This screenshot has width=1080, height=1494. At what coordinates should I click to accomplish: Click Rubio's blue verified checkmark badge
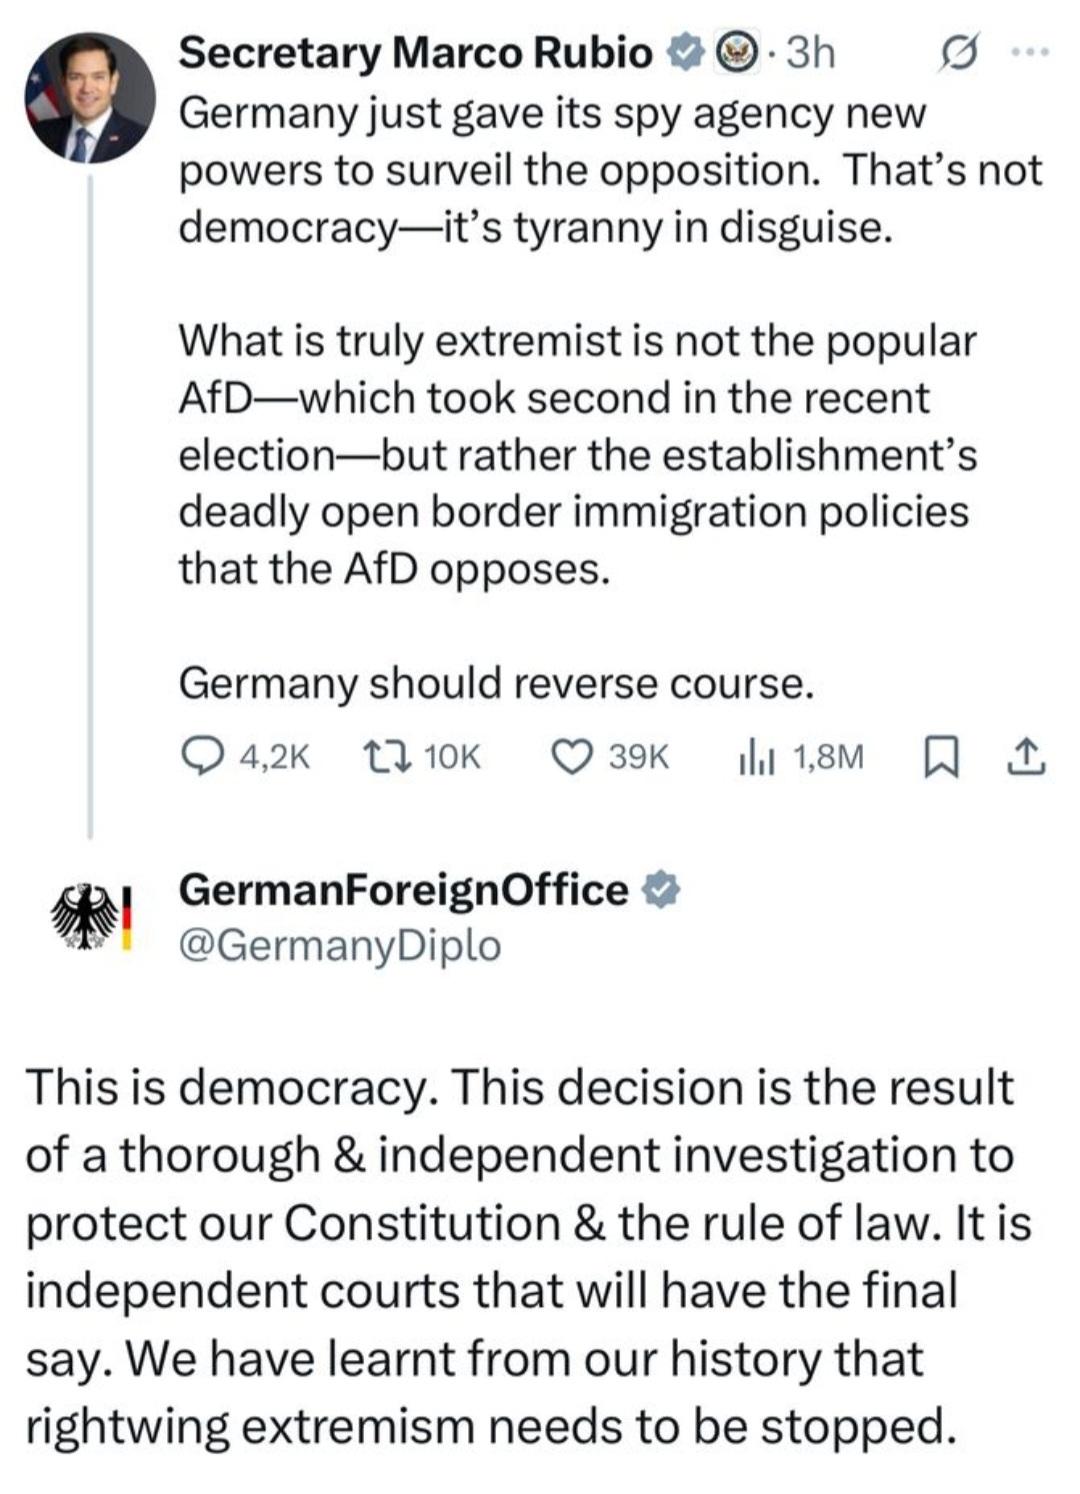point(686,53)
